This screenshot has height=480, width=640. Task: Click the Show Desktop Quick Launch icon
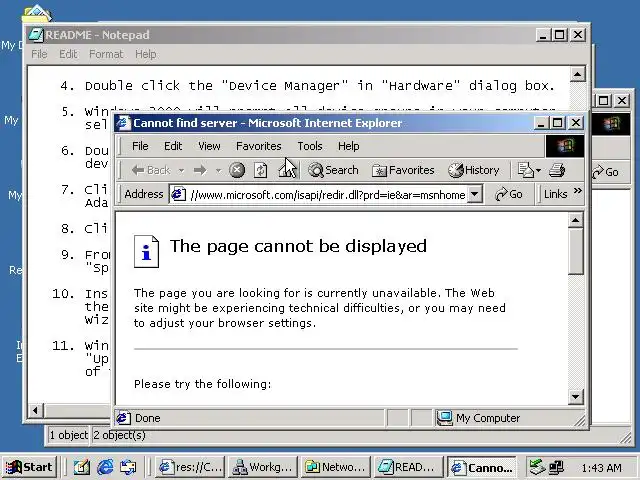[82, 467]
